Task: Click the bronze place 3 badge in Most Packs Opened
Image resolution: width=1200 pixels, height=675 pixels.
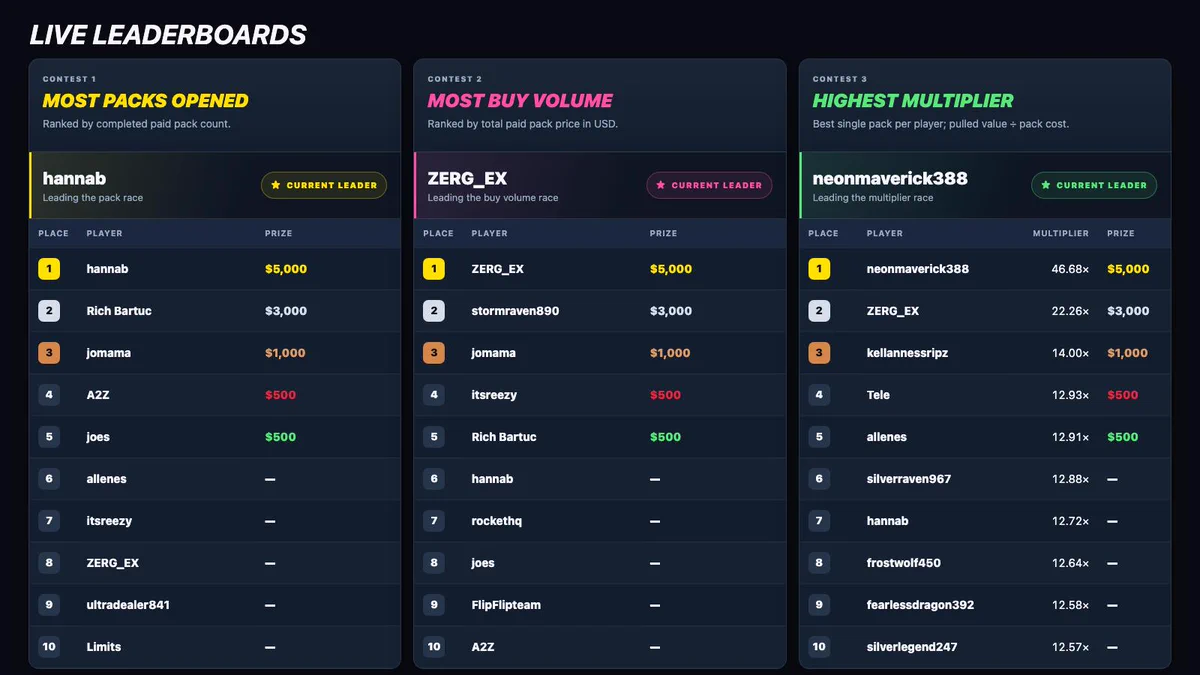Action: 49,353
